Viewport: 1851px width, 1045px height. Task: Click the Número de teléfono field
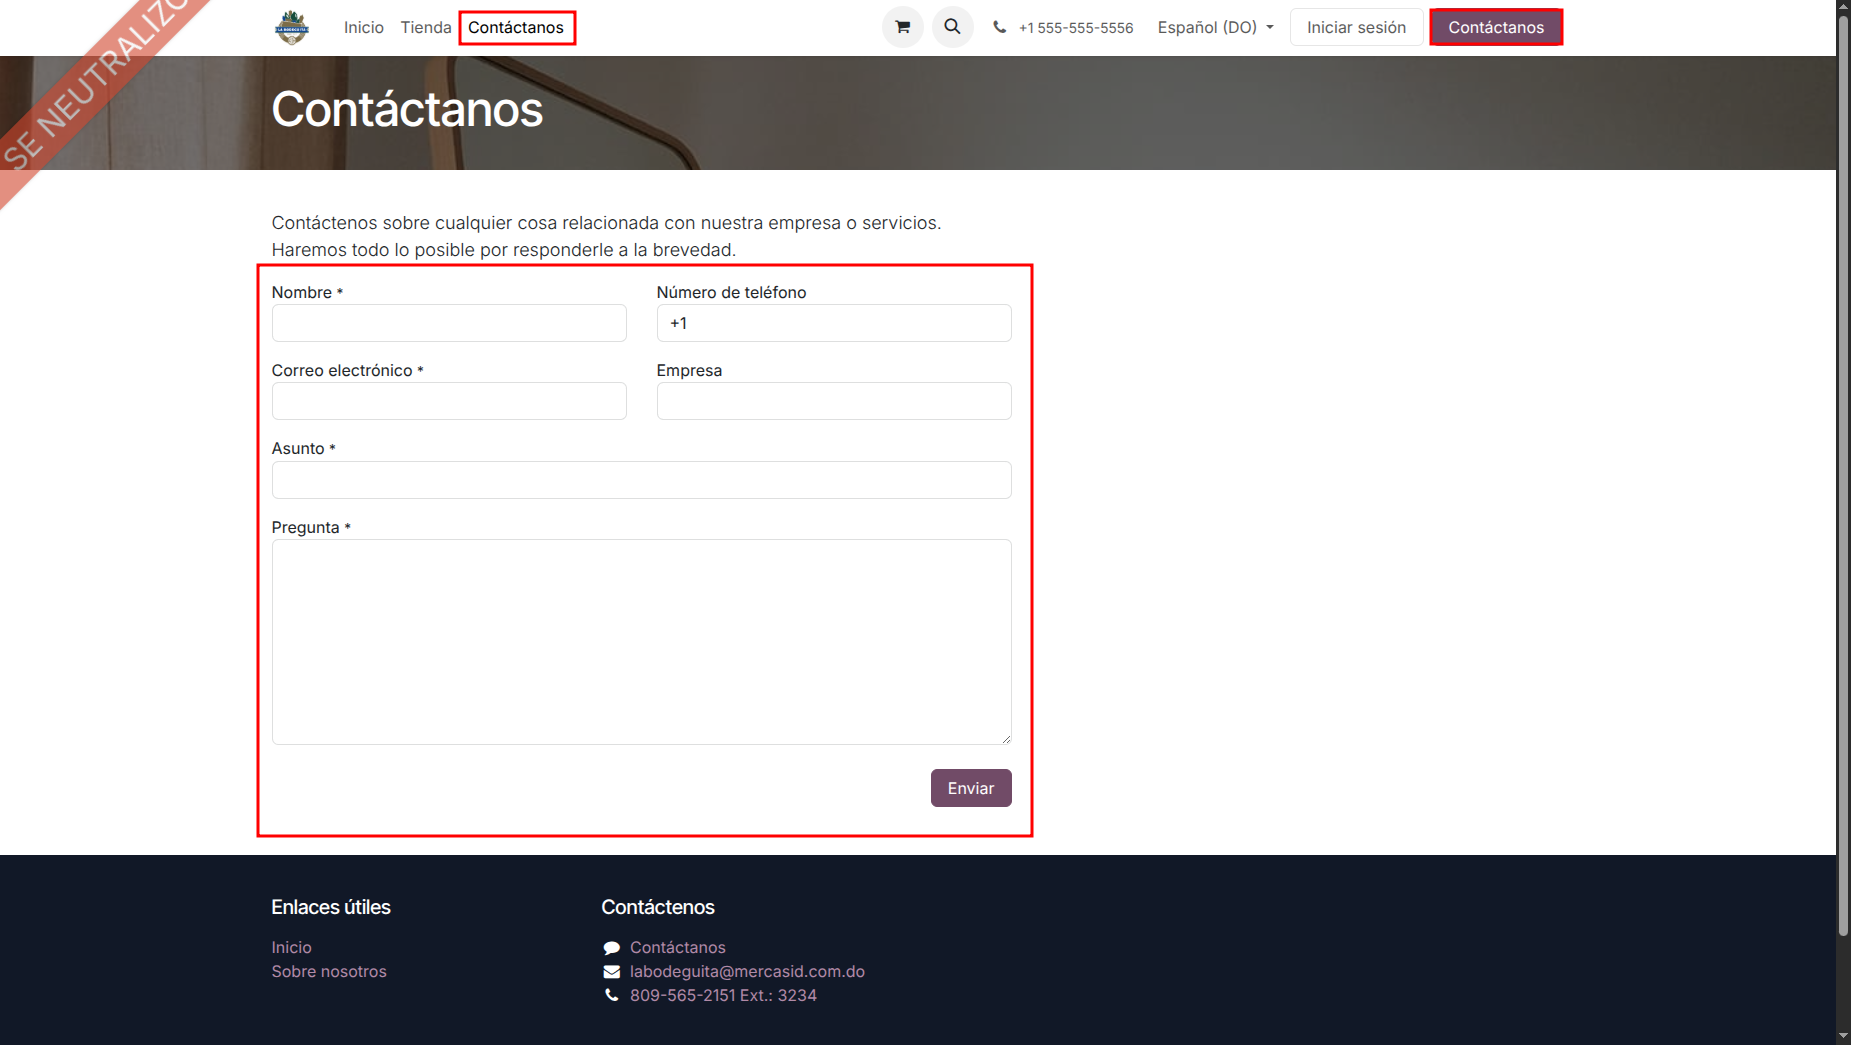coord(833,323)
